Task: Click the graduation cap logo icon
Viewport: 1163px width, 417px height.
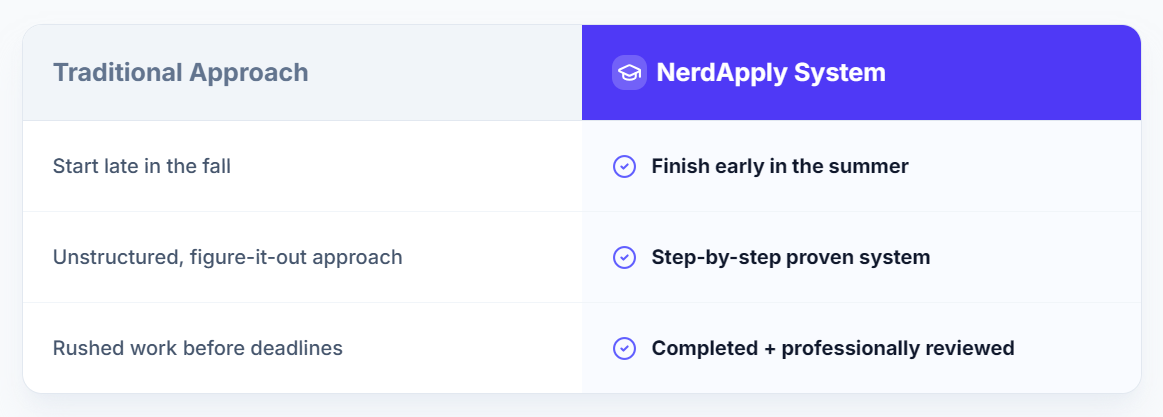Action: click(629, 73)
